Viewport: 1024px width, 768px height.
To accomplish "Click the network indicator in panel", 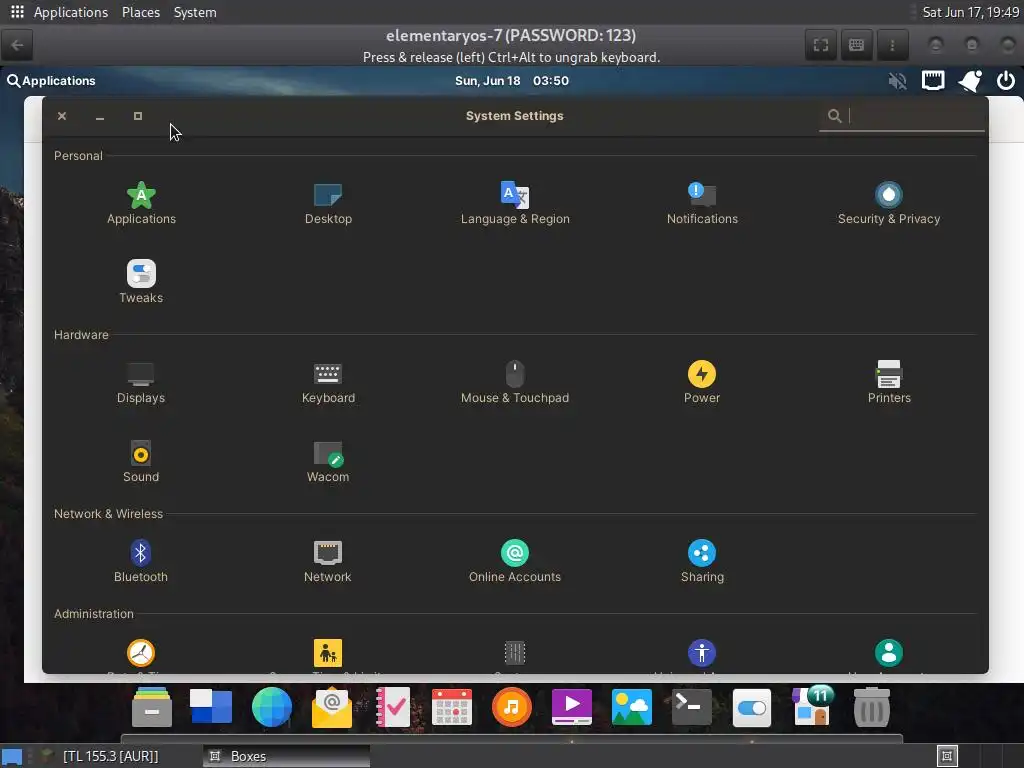I will (x=933, y=81).
